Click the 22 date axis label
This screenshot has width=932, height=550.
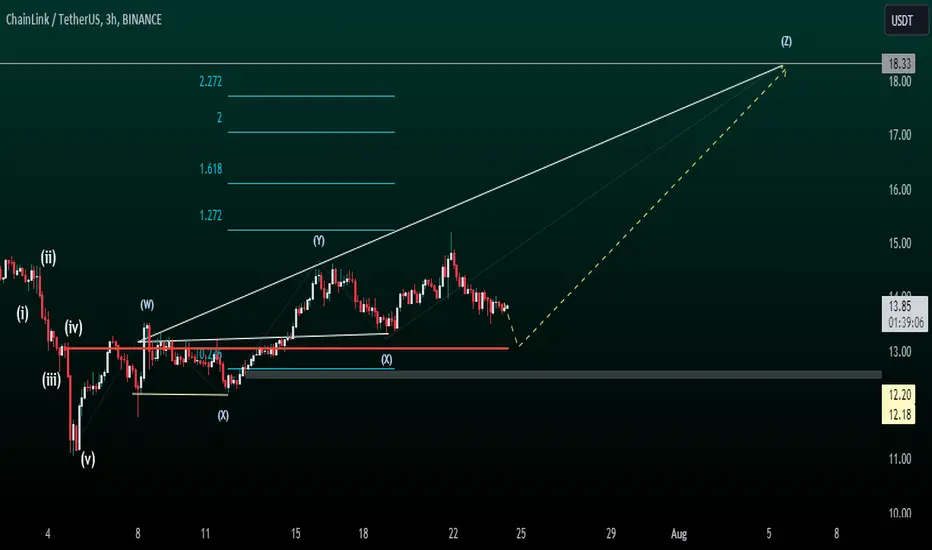pos(453,534)
